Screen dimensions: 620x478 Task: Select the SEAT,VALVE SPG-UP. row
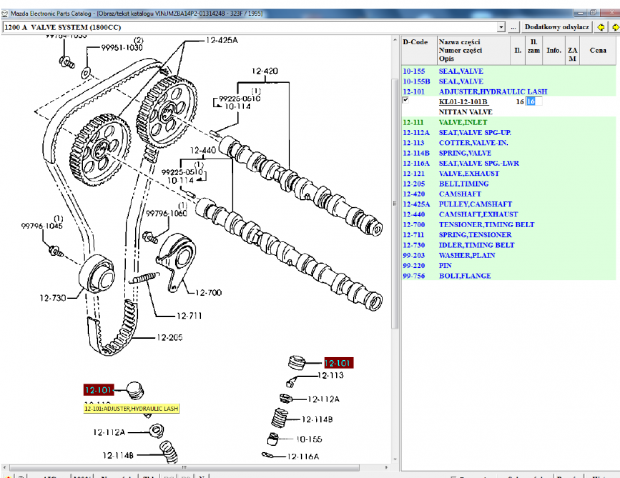[508, 132]
